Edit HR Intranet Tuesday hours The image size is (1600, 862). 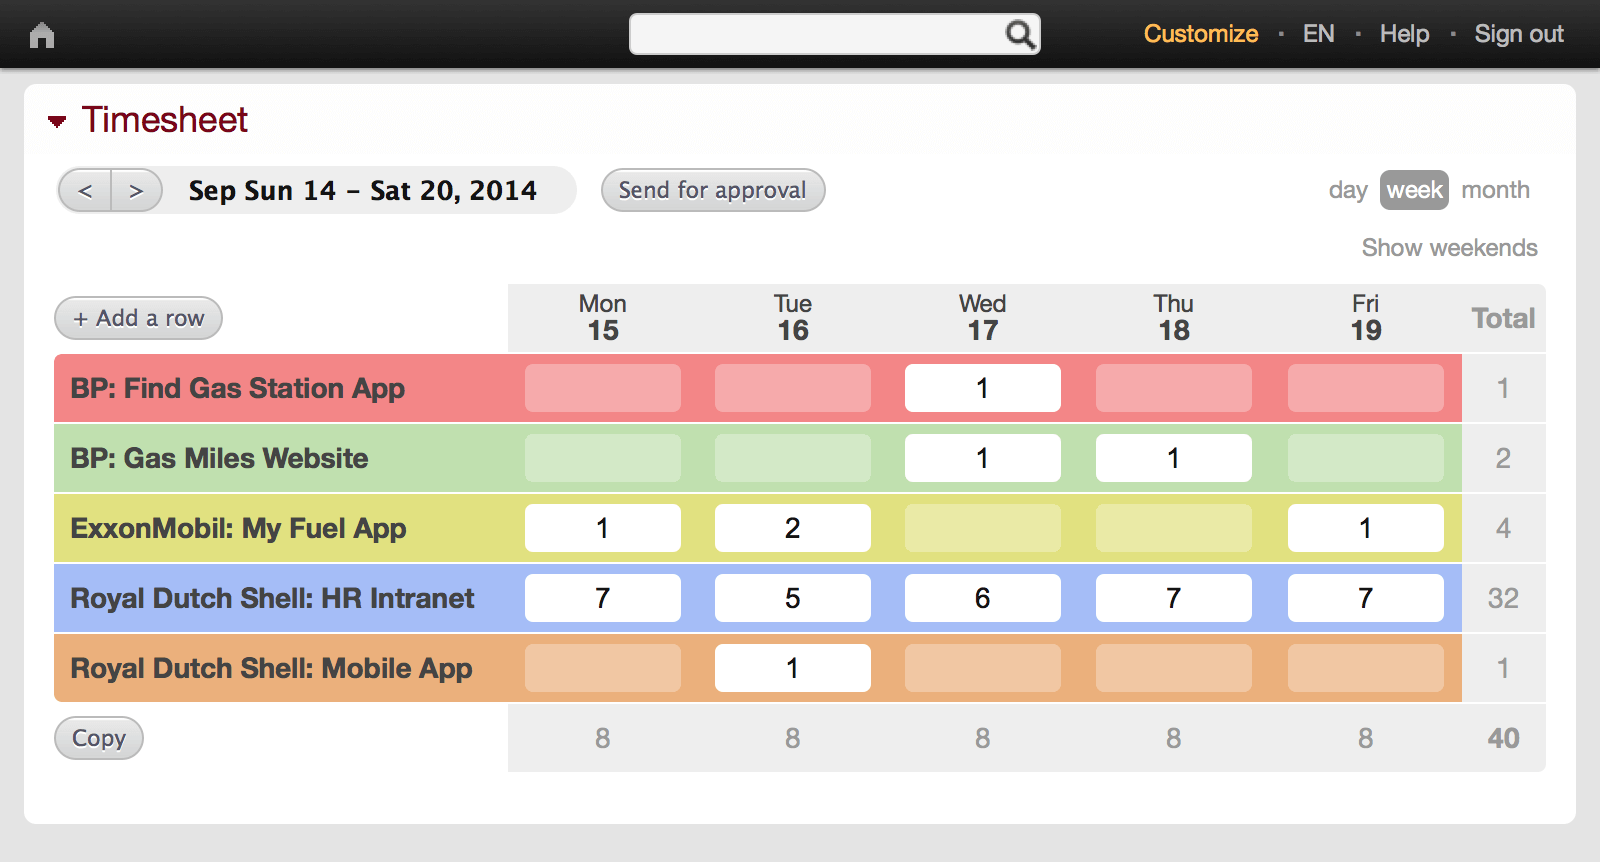click(x=793, y=598)
